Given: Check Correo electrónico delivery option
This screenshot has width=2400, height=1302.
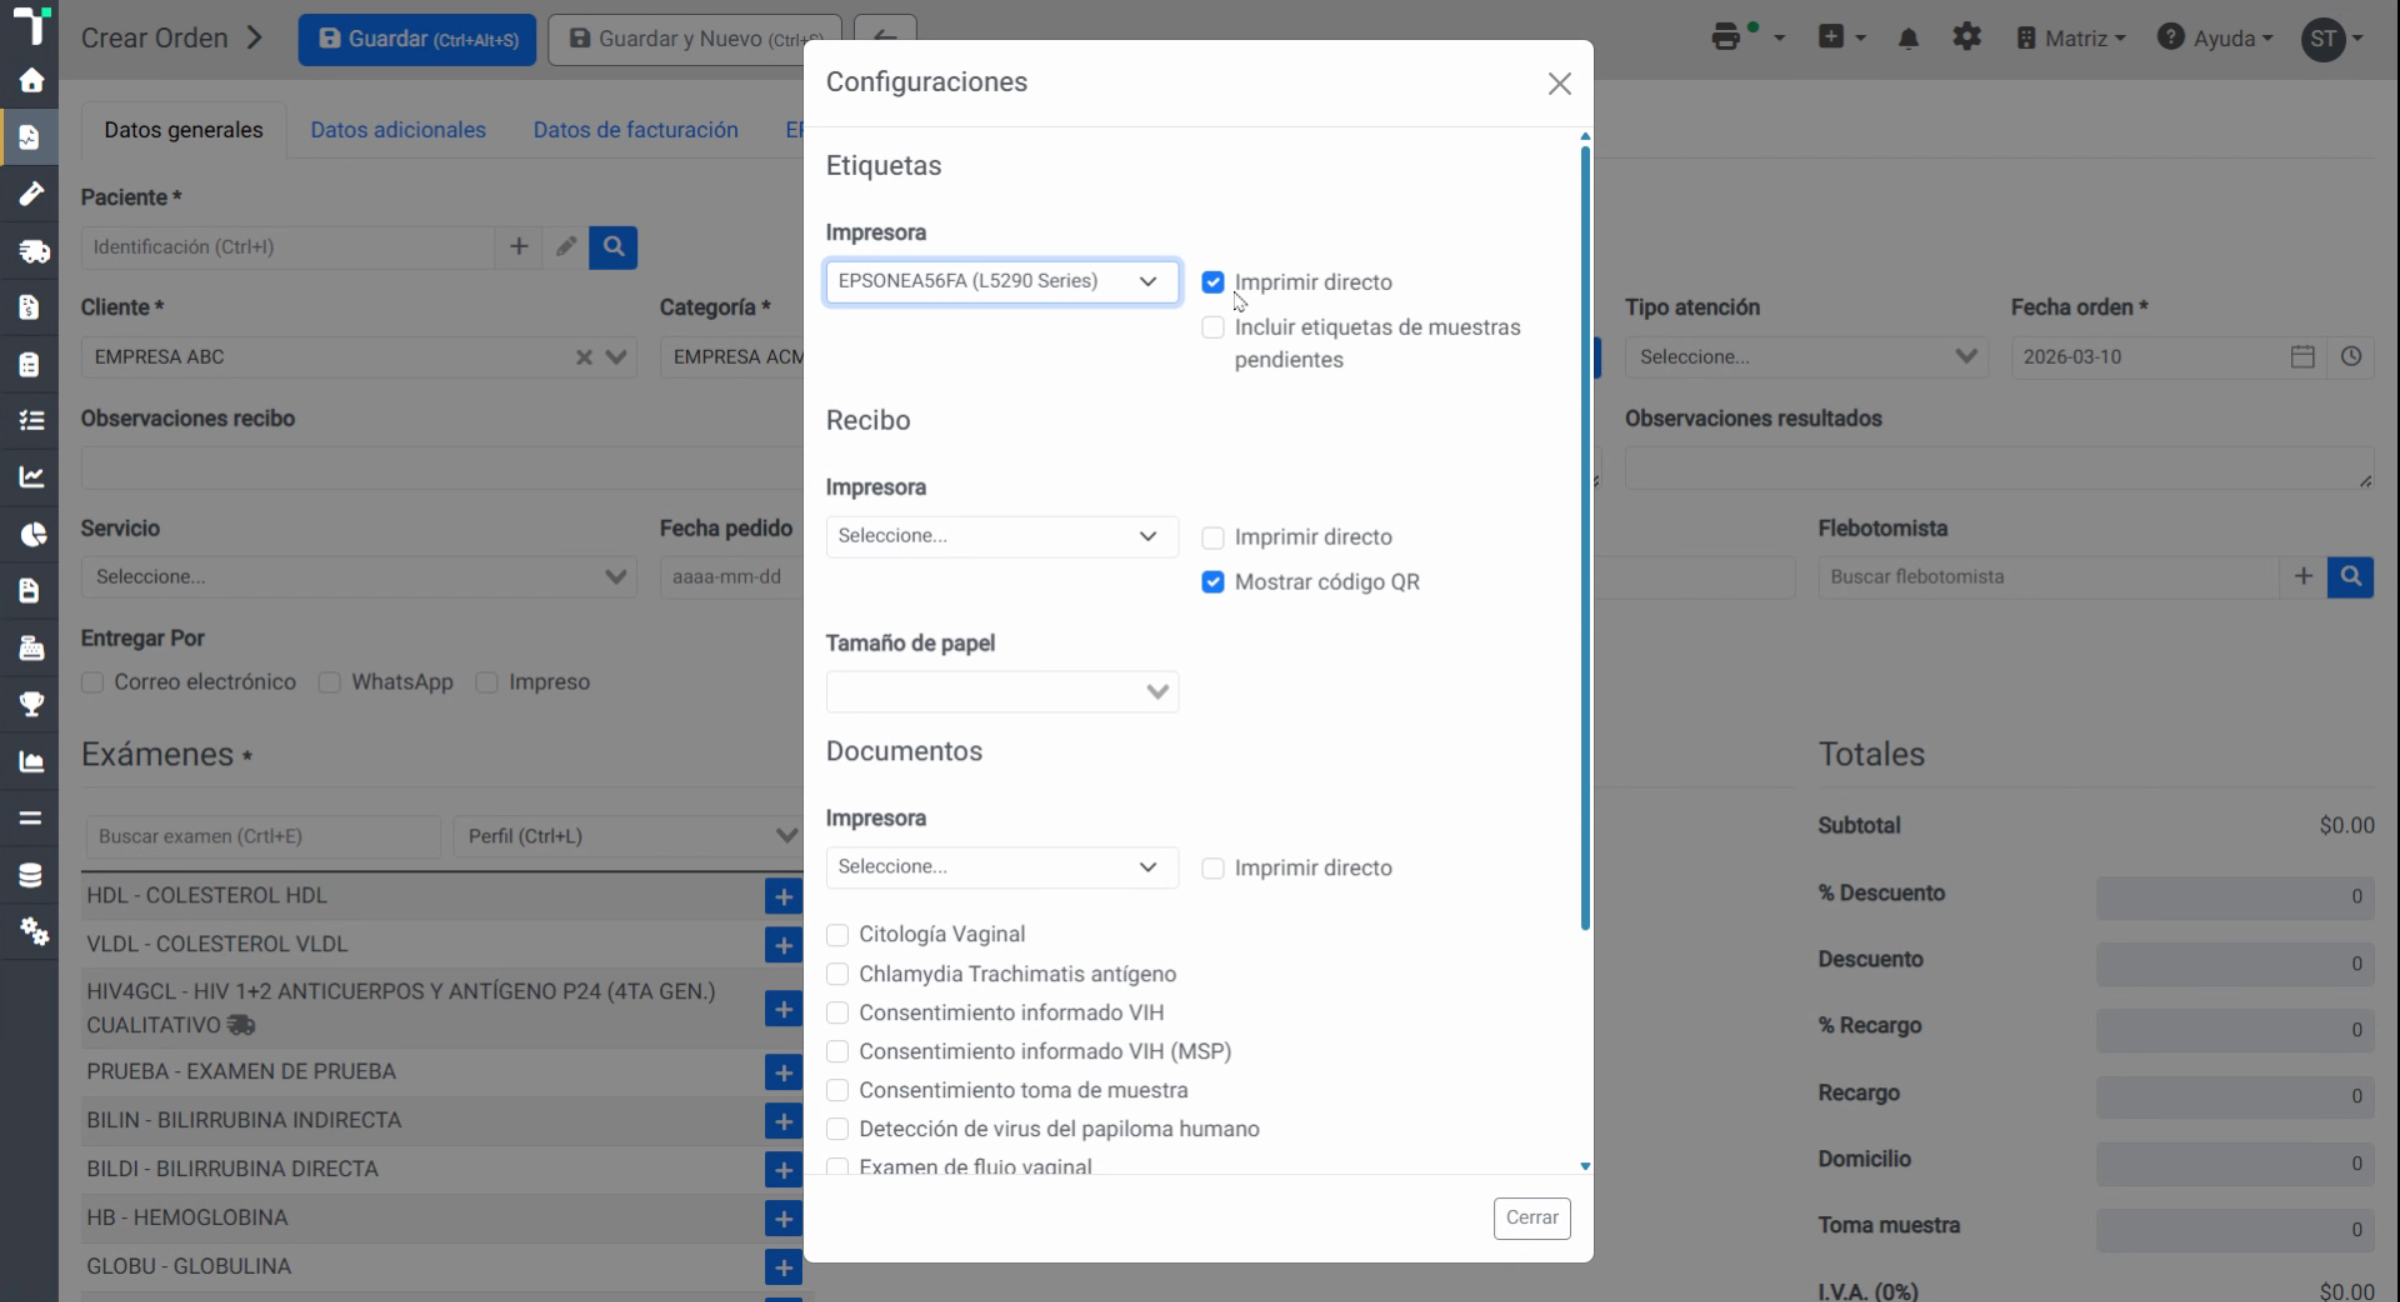Looking at the screenshot, I should tap(92, 683).
